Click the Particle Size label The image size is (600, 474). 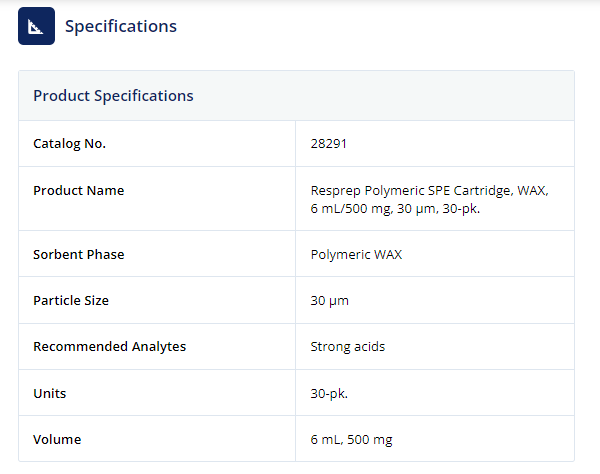tap(71, 301)
